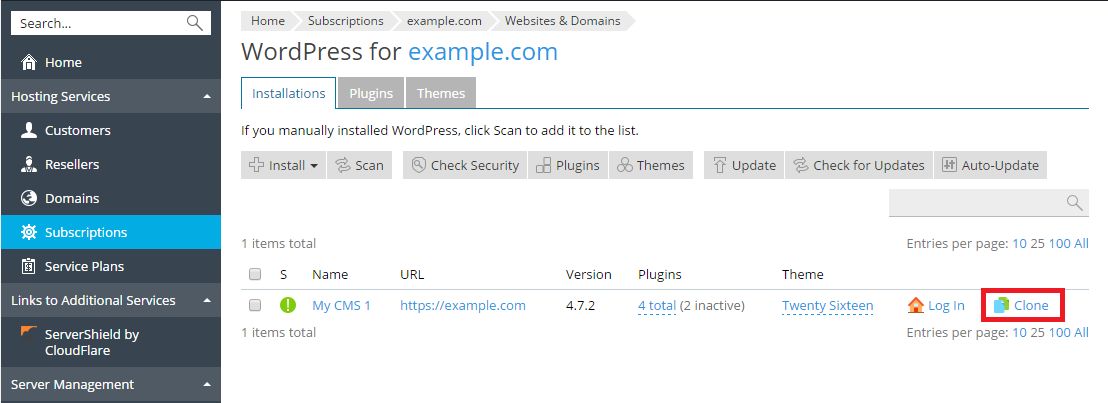Screen dimensions: 1108x403
Task: Click the Twenty Sixteen theme link
Action: [x=827, y=305]
